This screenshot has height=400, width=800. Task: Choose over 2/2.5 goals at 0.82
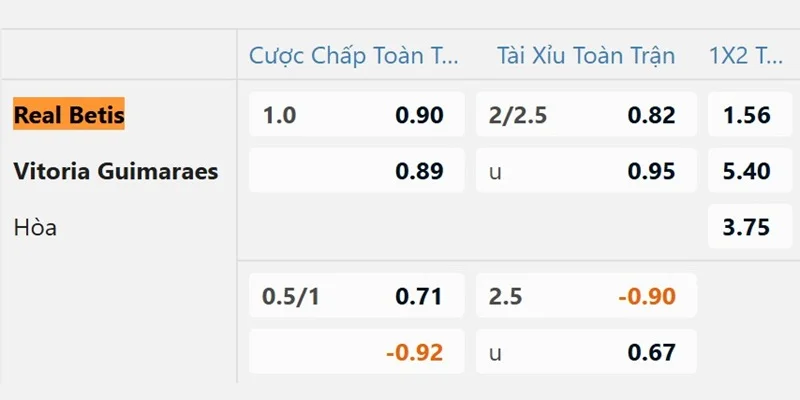(586, 114)
